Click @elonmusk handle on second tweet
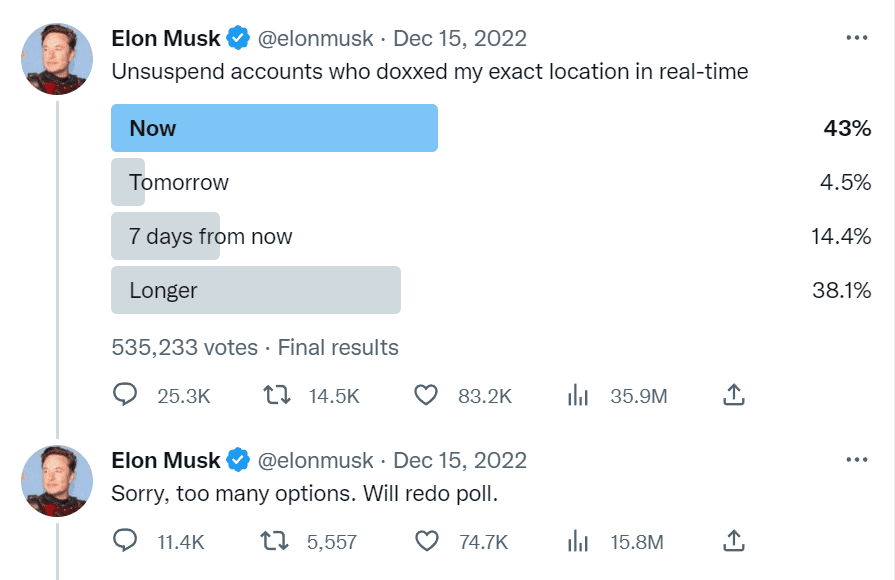 coord(315,461)
